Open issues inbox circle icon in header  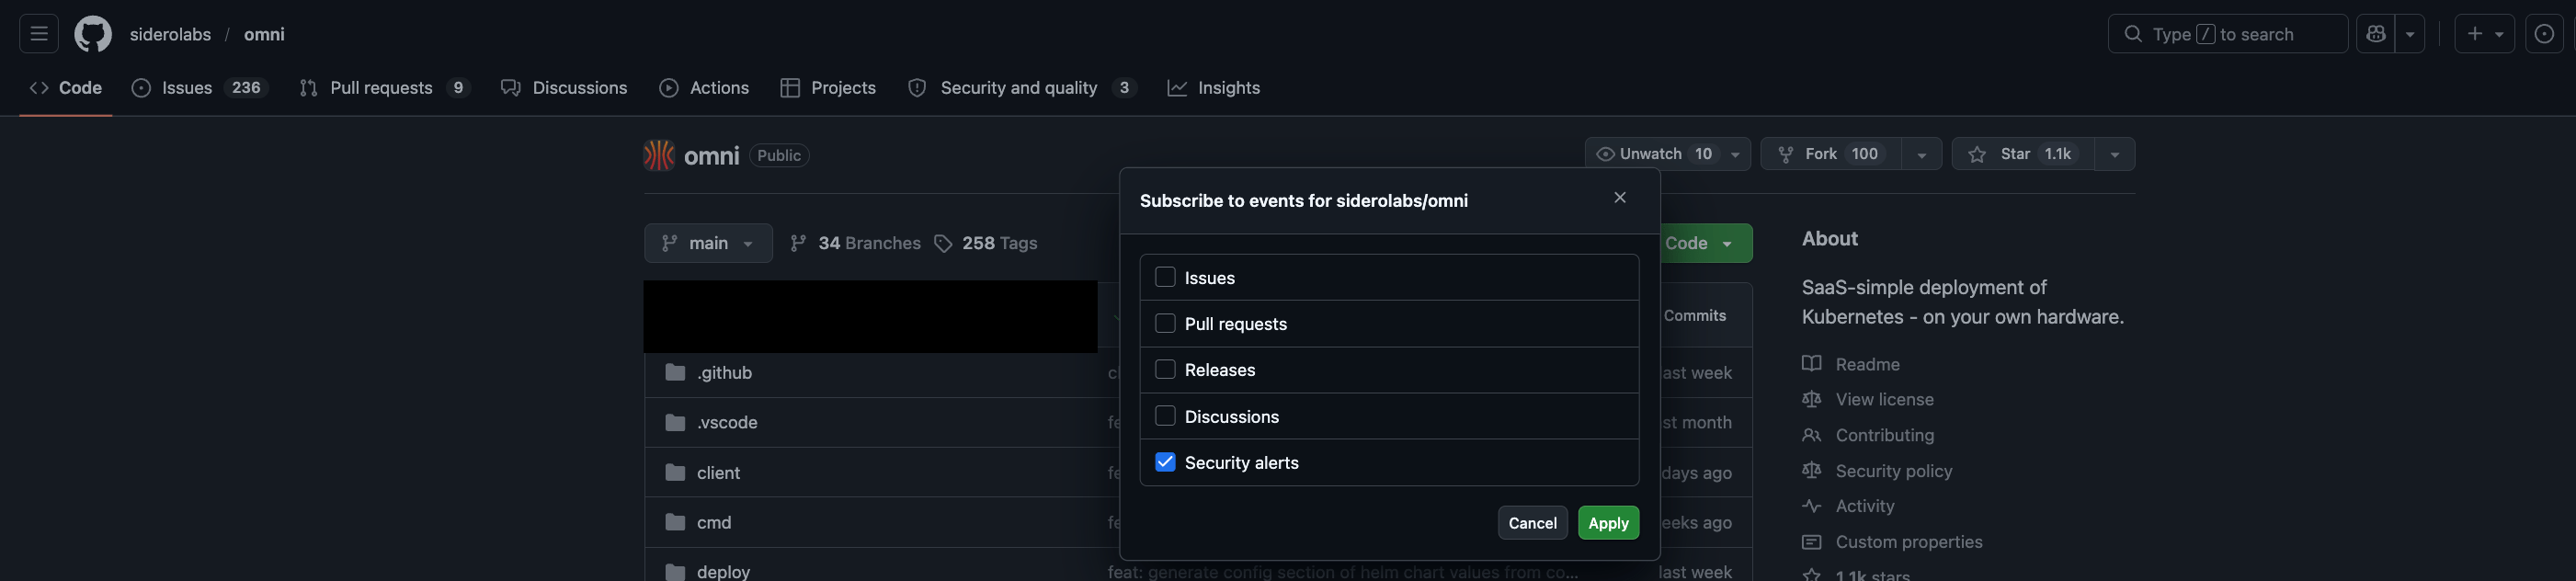(2544, 34)
